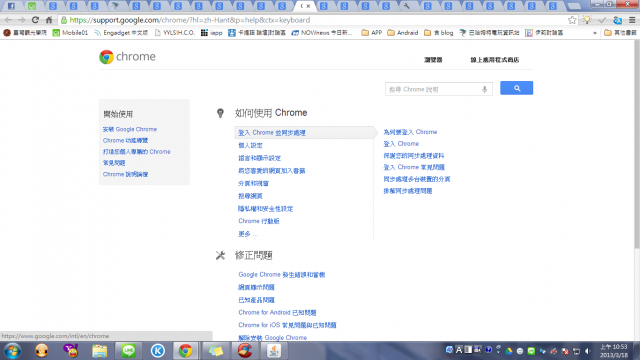Click the browser back arrow
640x360 pixels.
click(8, 20)
